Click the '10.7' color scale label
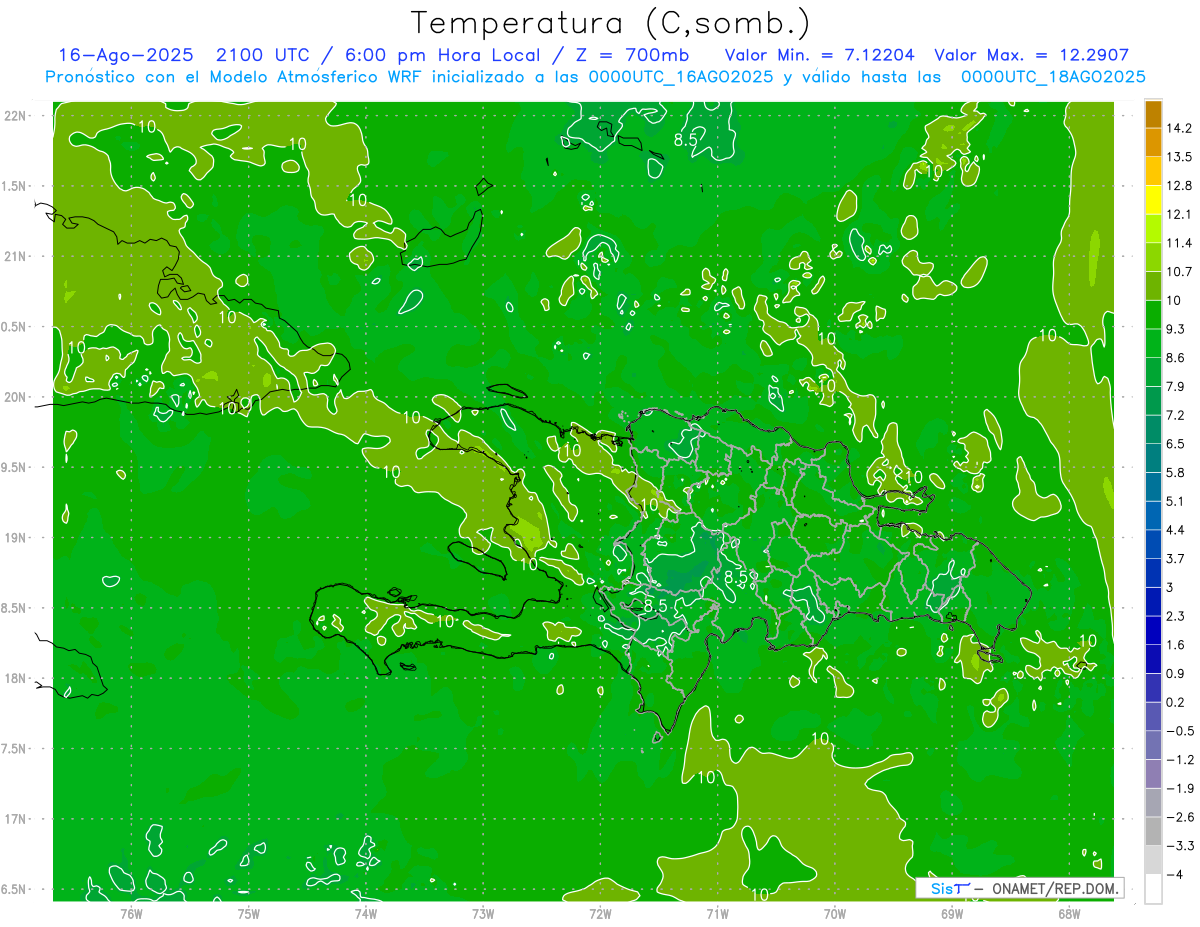 pyautogui.click(x=1180, y=272)
